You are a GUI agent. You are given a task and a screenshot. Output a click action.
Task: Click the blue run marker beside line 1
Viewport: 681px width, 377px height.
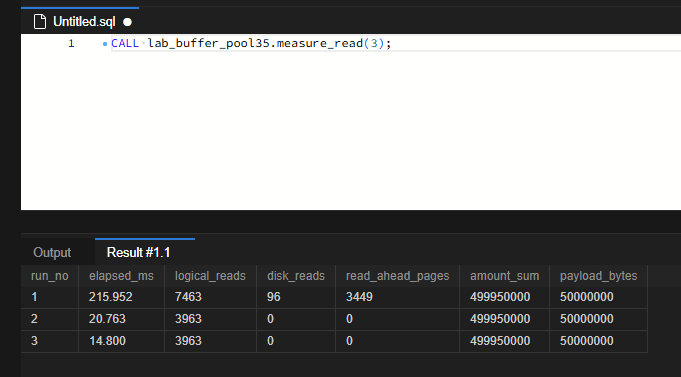click(105, 44)
